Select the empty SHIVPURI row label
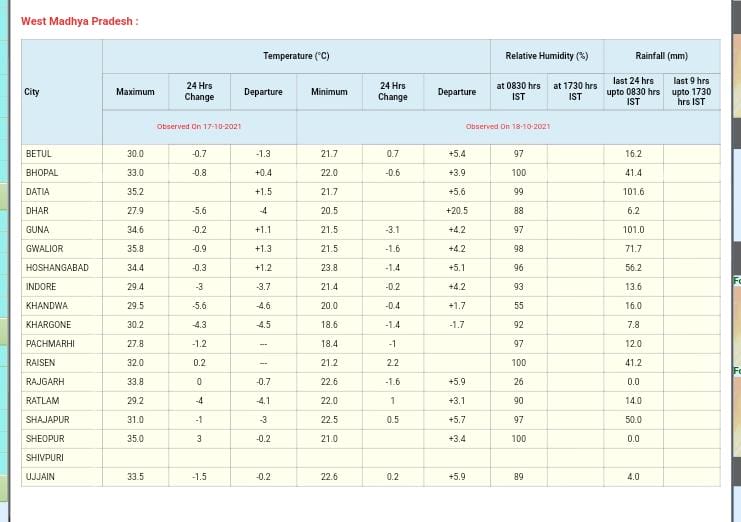741x522 pixels. pos(45,458)
